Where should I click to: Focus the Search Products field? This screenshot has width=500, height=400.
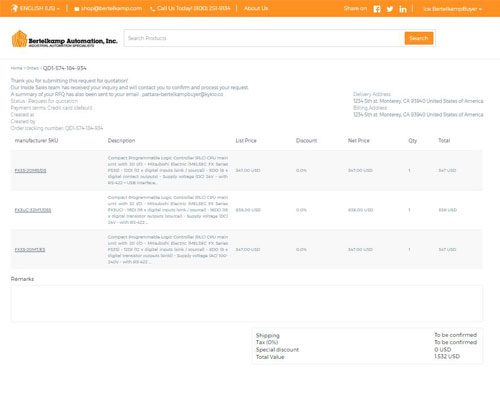(x=264, y=38)
